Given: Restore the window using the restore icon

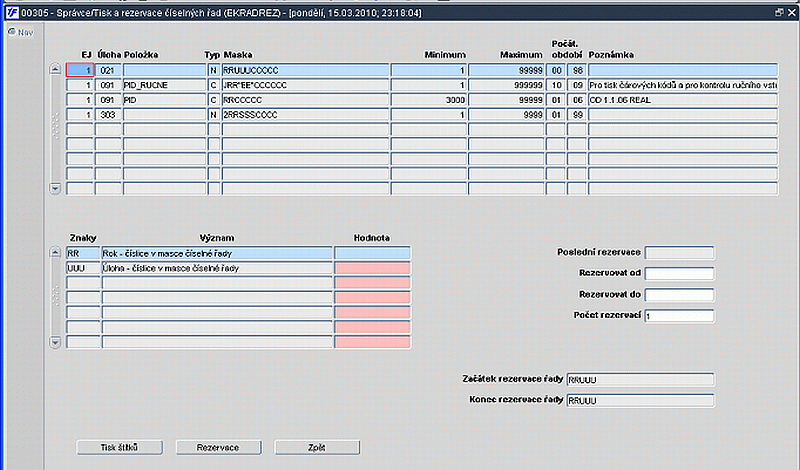Looking at the screenshot, I should [x=779, y=13].
